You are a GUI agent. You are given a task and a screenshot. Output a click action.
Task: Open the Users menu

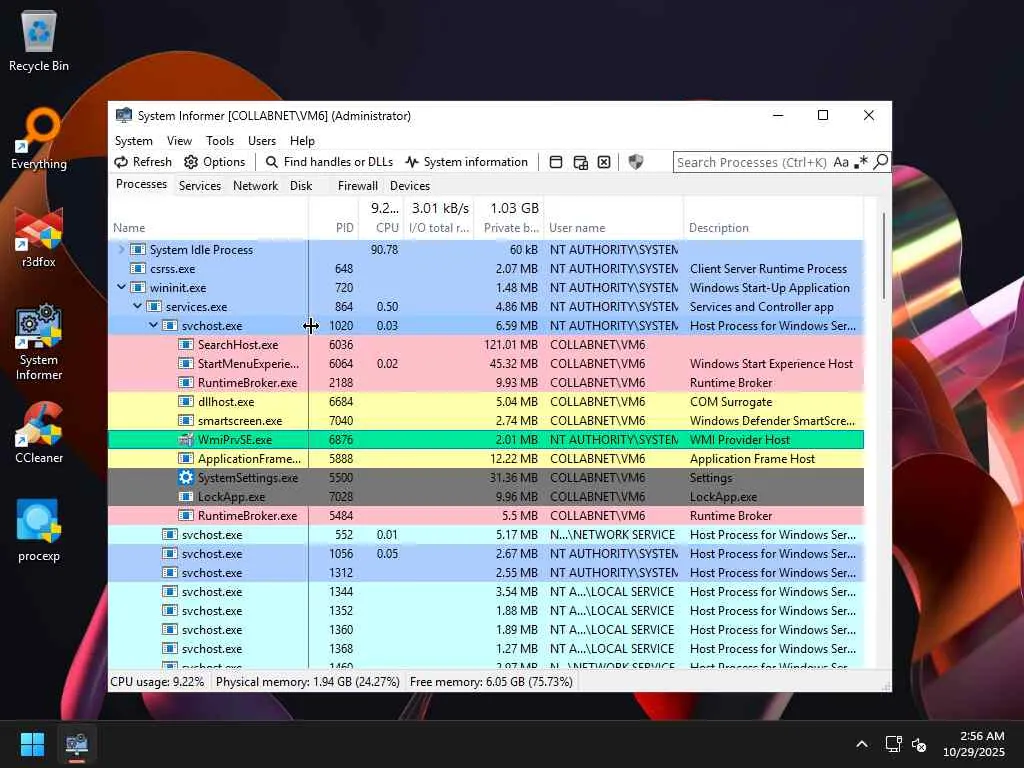(x=261, y=141)
